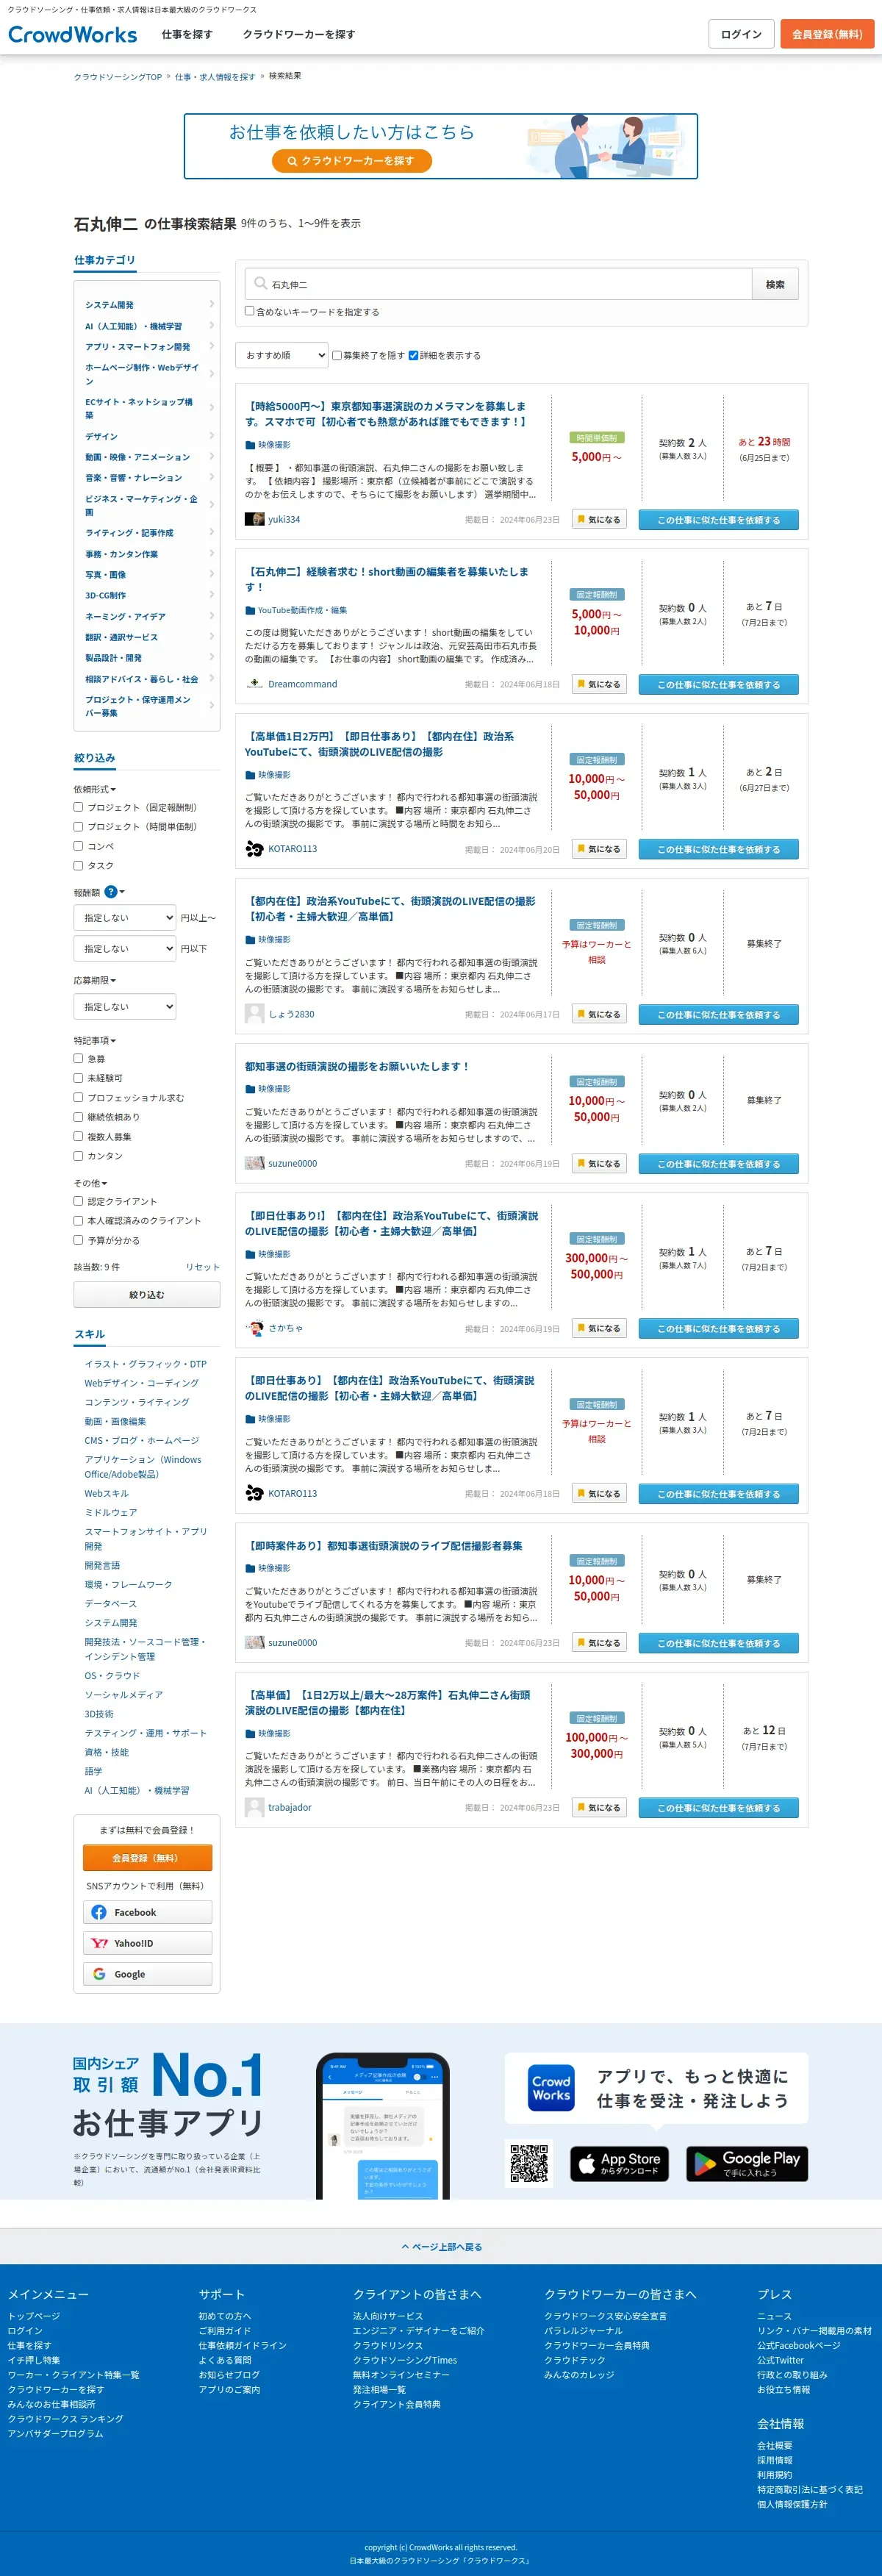Uncheck 詳細を表示する checkbox
The height and width of the screenshot is (2576, 882).
coord(414,355)
